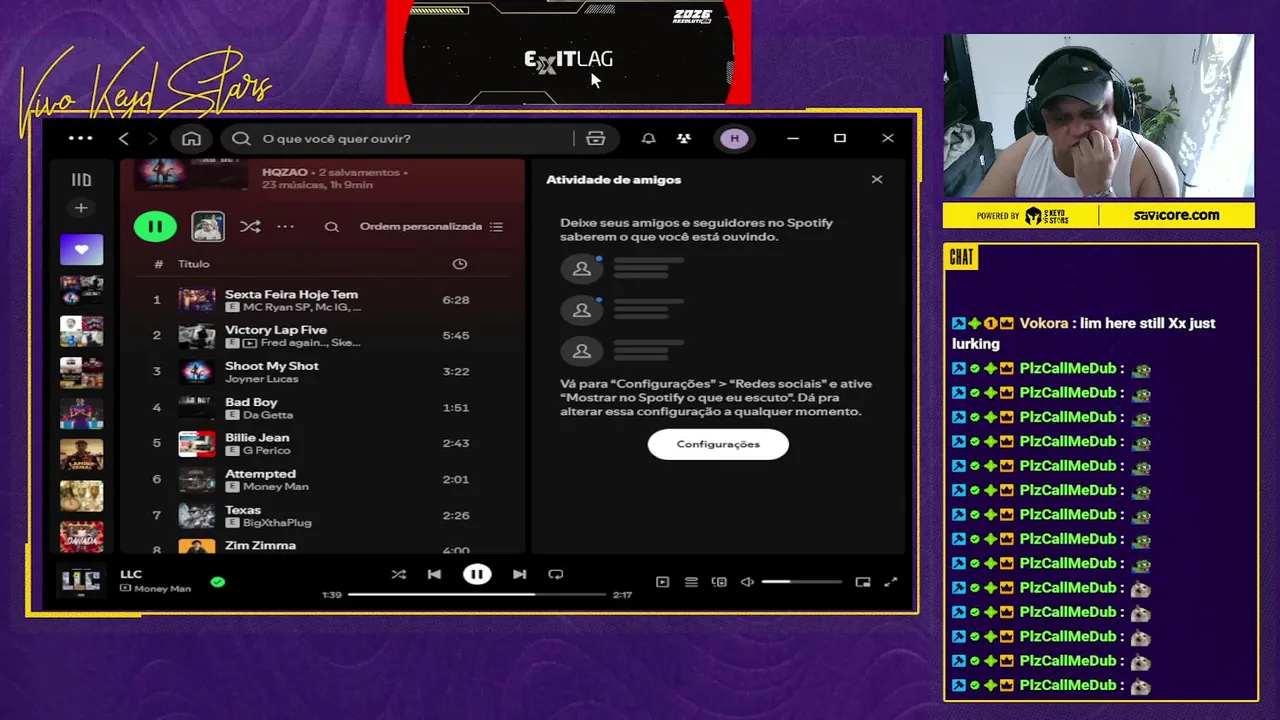Toggle shuffle in player bar

[x=399, y=574]
